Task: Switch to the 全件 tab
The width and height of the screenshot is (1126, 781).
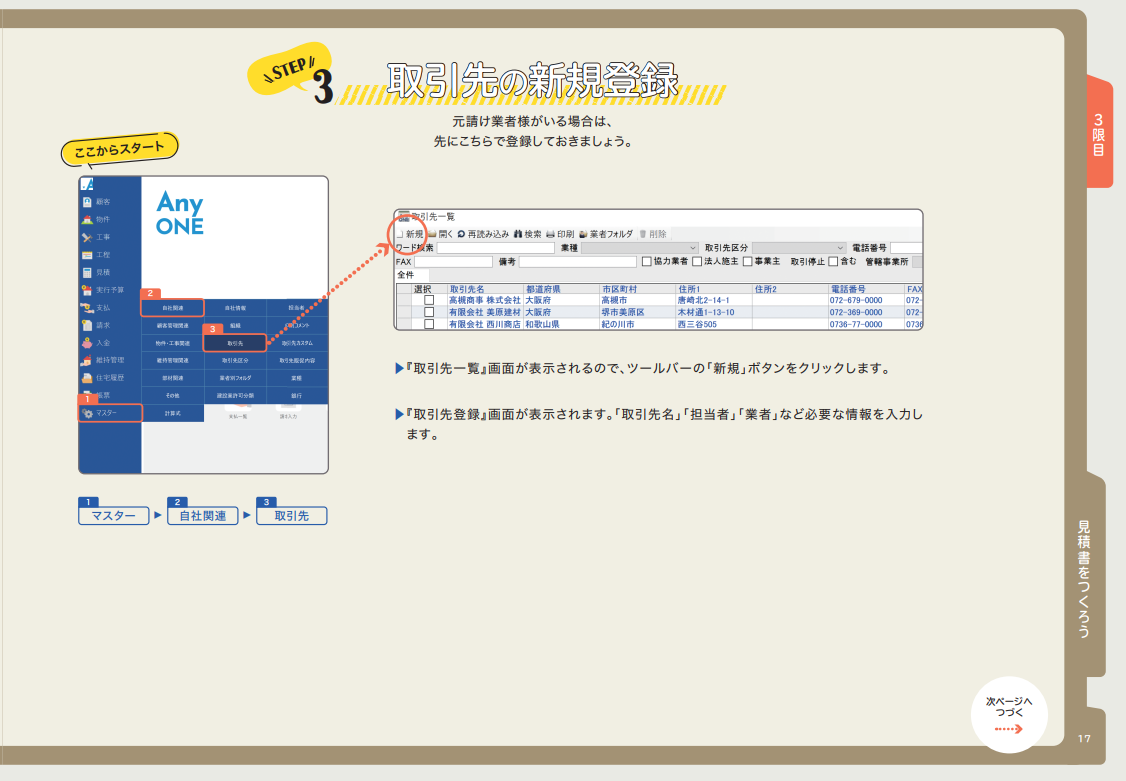Action: 406,275
